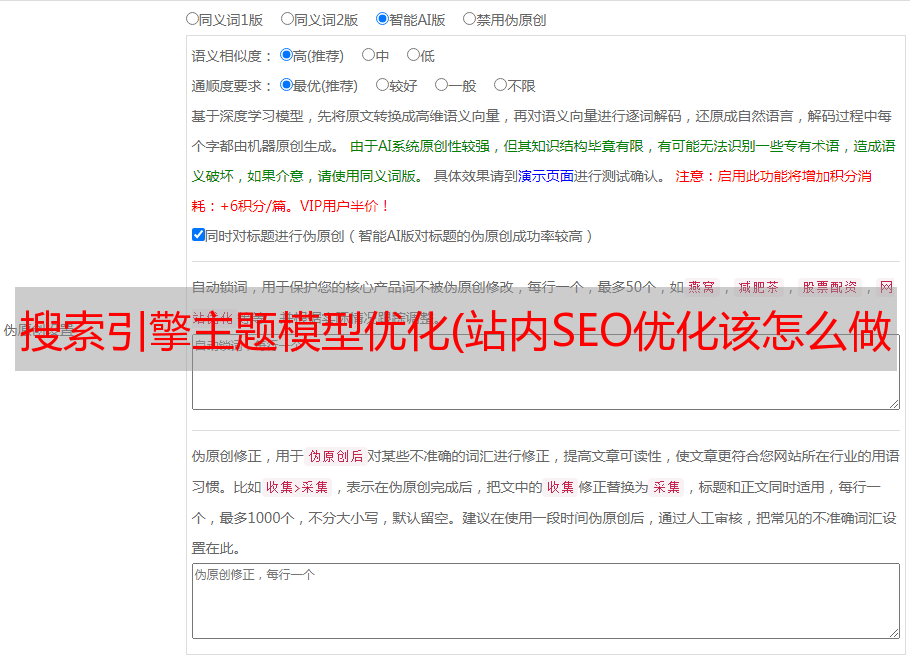911x658 pixels.
Task: Choose the 同义词2版 radio button
Action: pyautogui.click(x=287, y=18)
